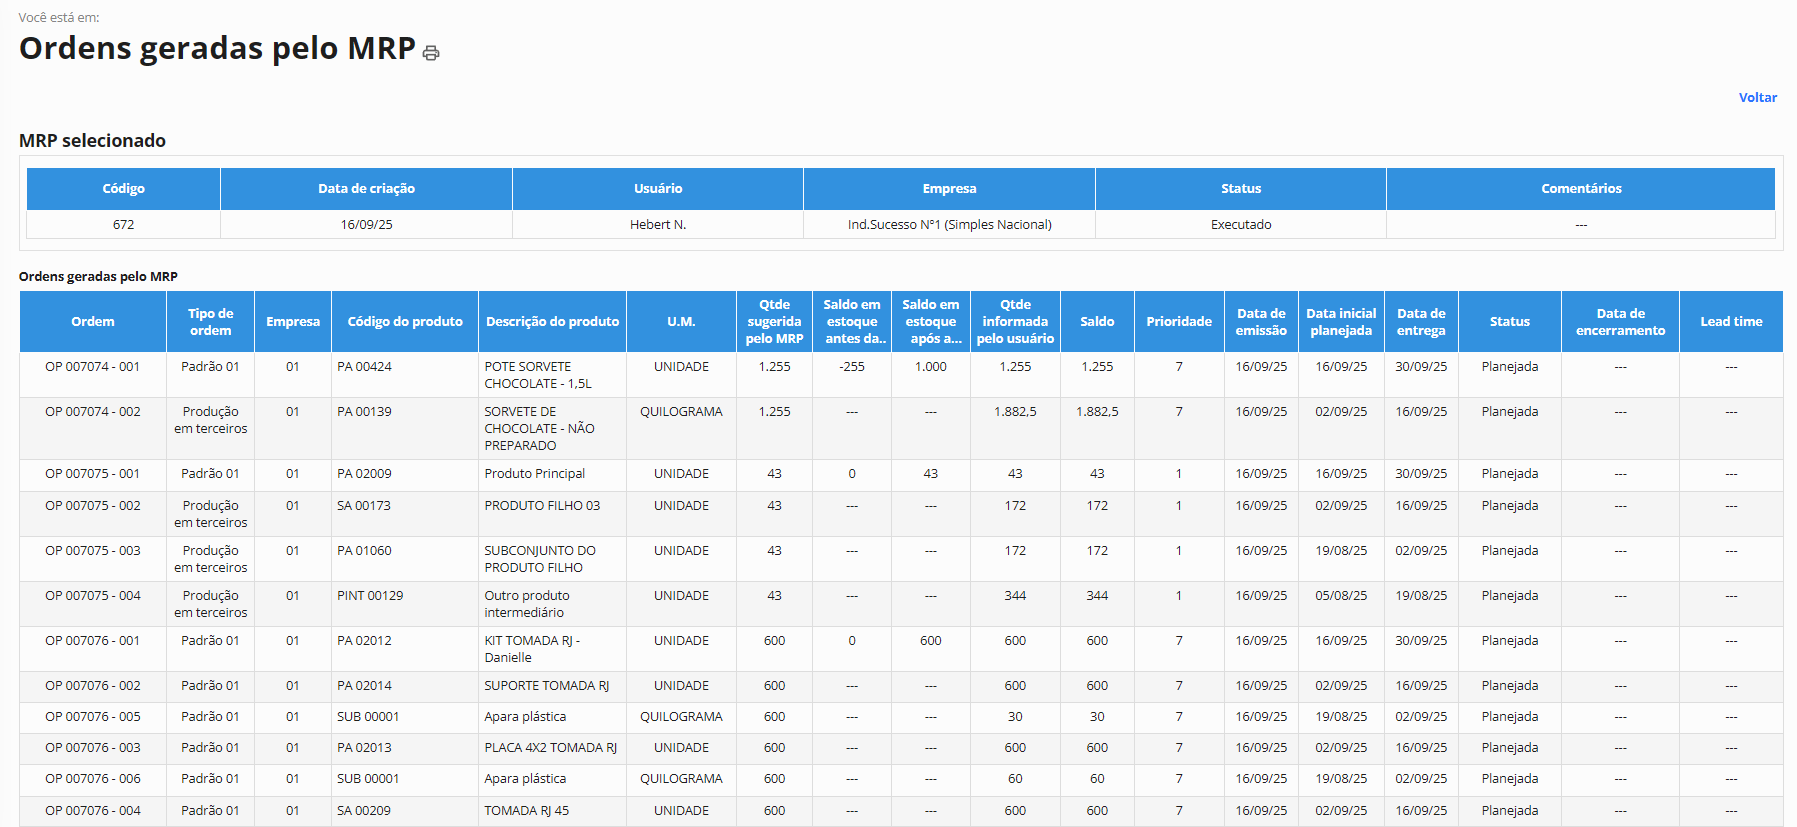Click the Data de criação header in MRP table
Image resolution: width=1797 pixels, height=827 pixels.
(366, 189)
